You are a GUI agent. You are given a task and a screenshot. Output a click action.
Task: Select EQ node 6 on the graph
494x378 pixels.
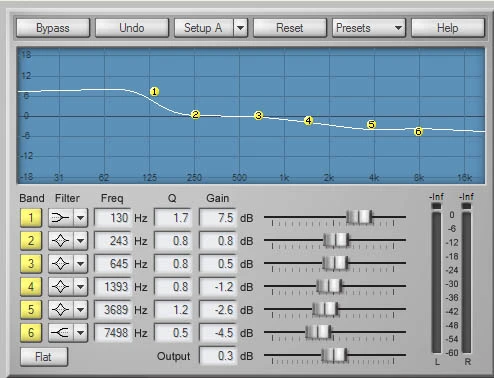[418, 132]
